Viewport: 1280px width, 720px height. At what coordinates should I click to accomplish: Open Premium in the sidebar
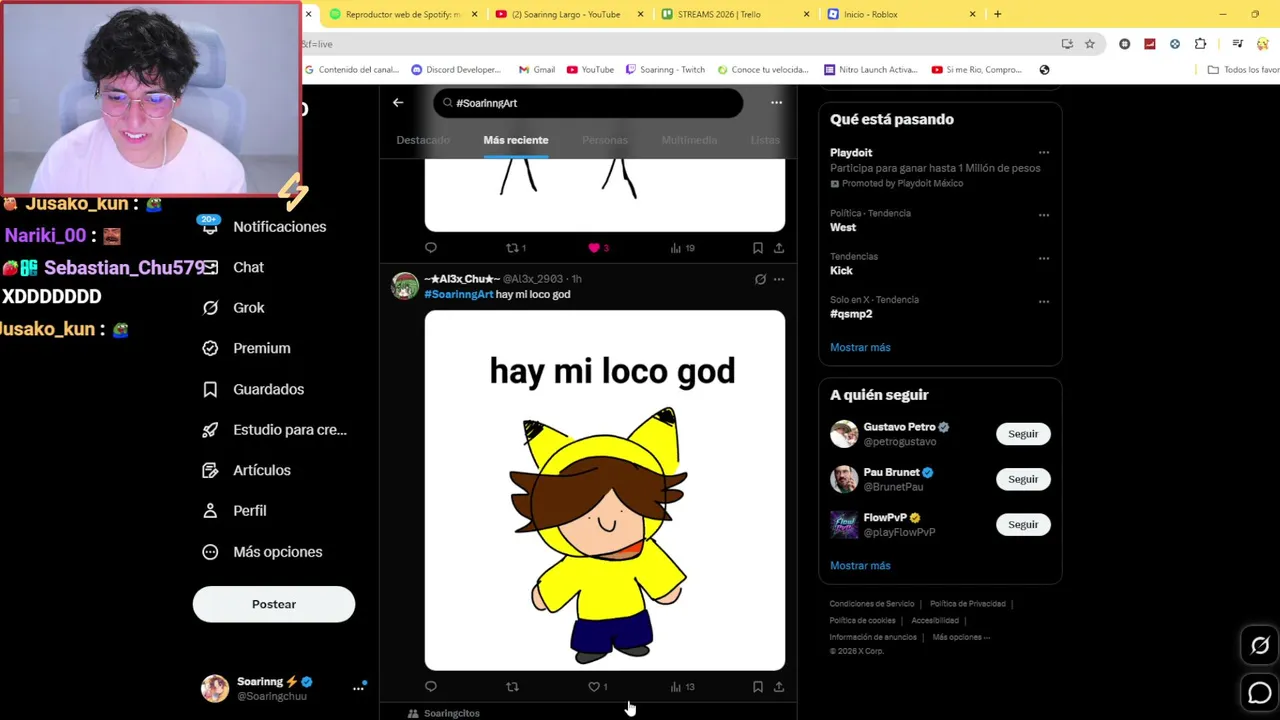pos(261,348)
